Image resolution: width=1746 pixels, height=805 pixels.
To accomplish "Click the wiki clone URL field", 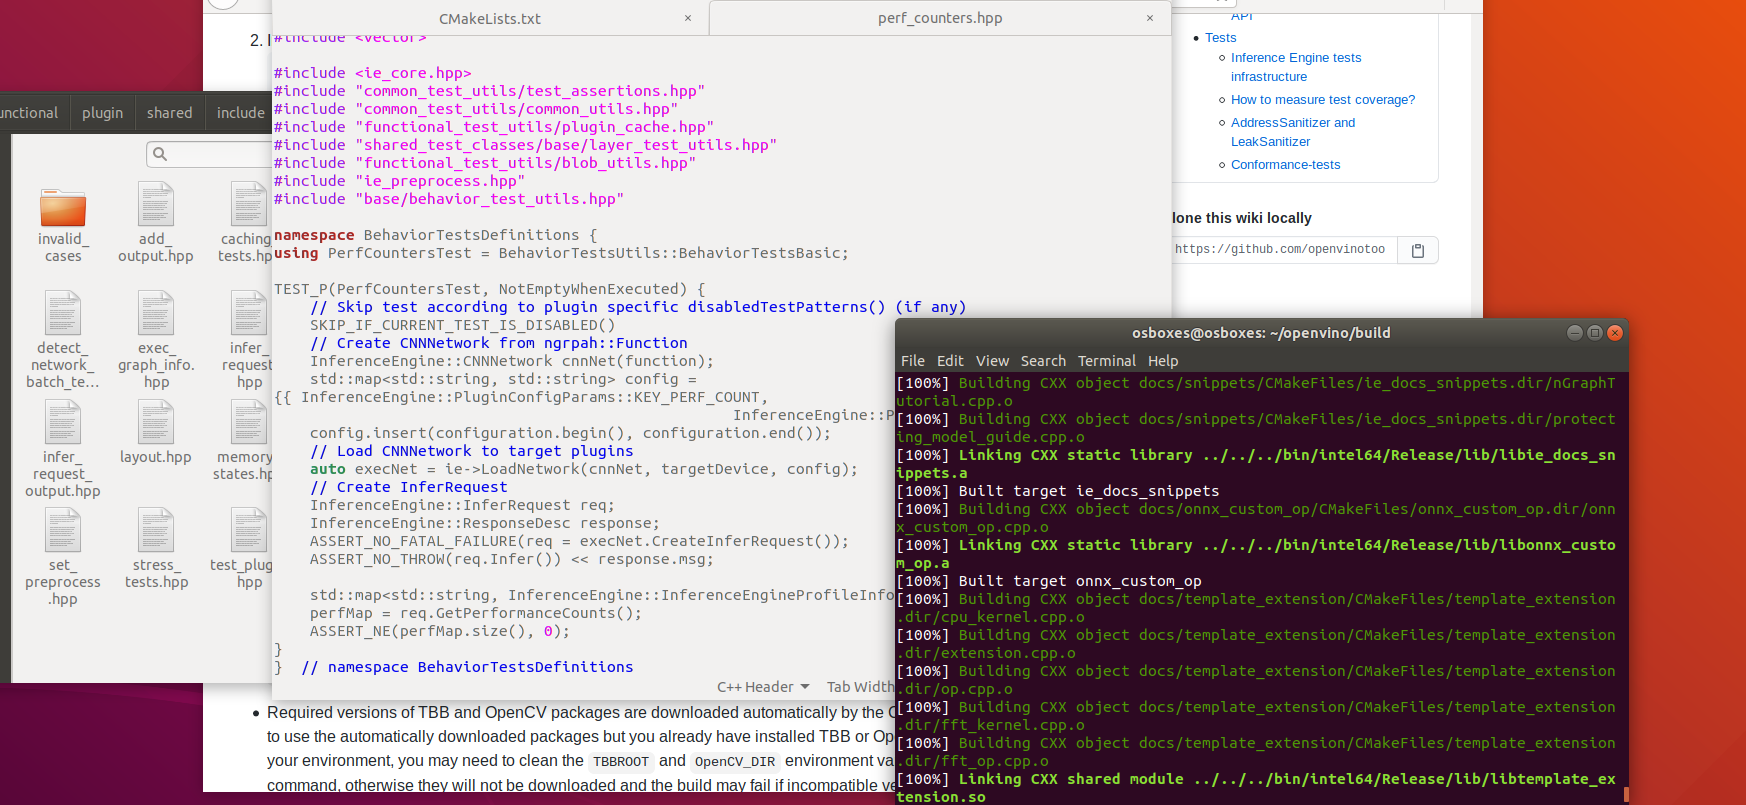I will point(1285,250).
